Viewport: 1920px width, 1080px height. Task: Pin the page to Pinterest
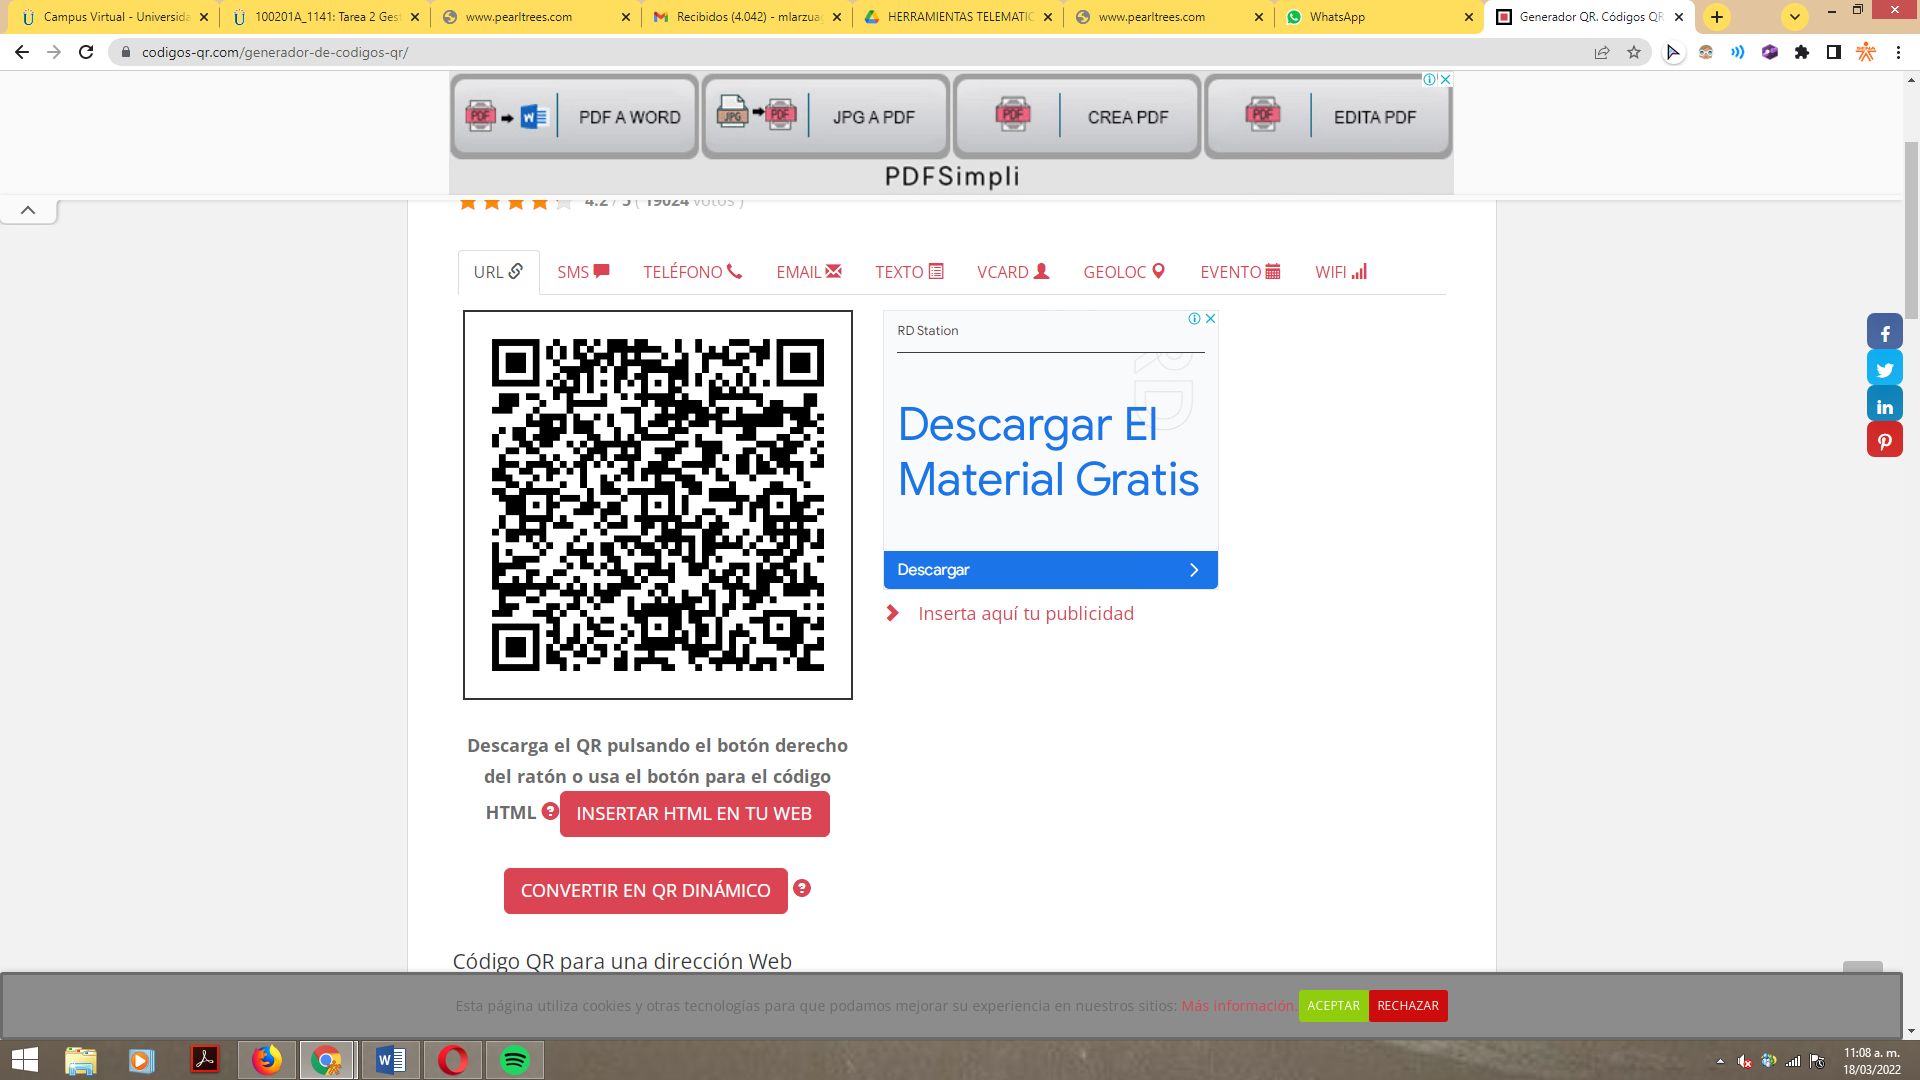click(1884, 439)
